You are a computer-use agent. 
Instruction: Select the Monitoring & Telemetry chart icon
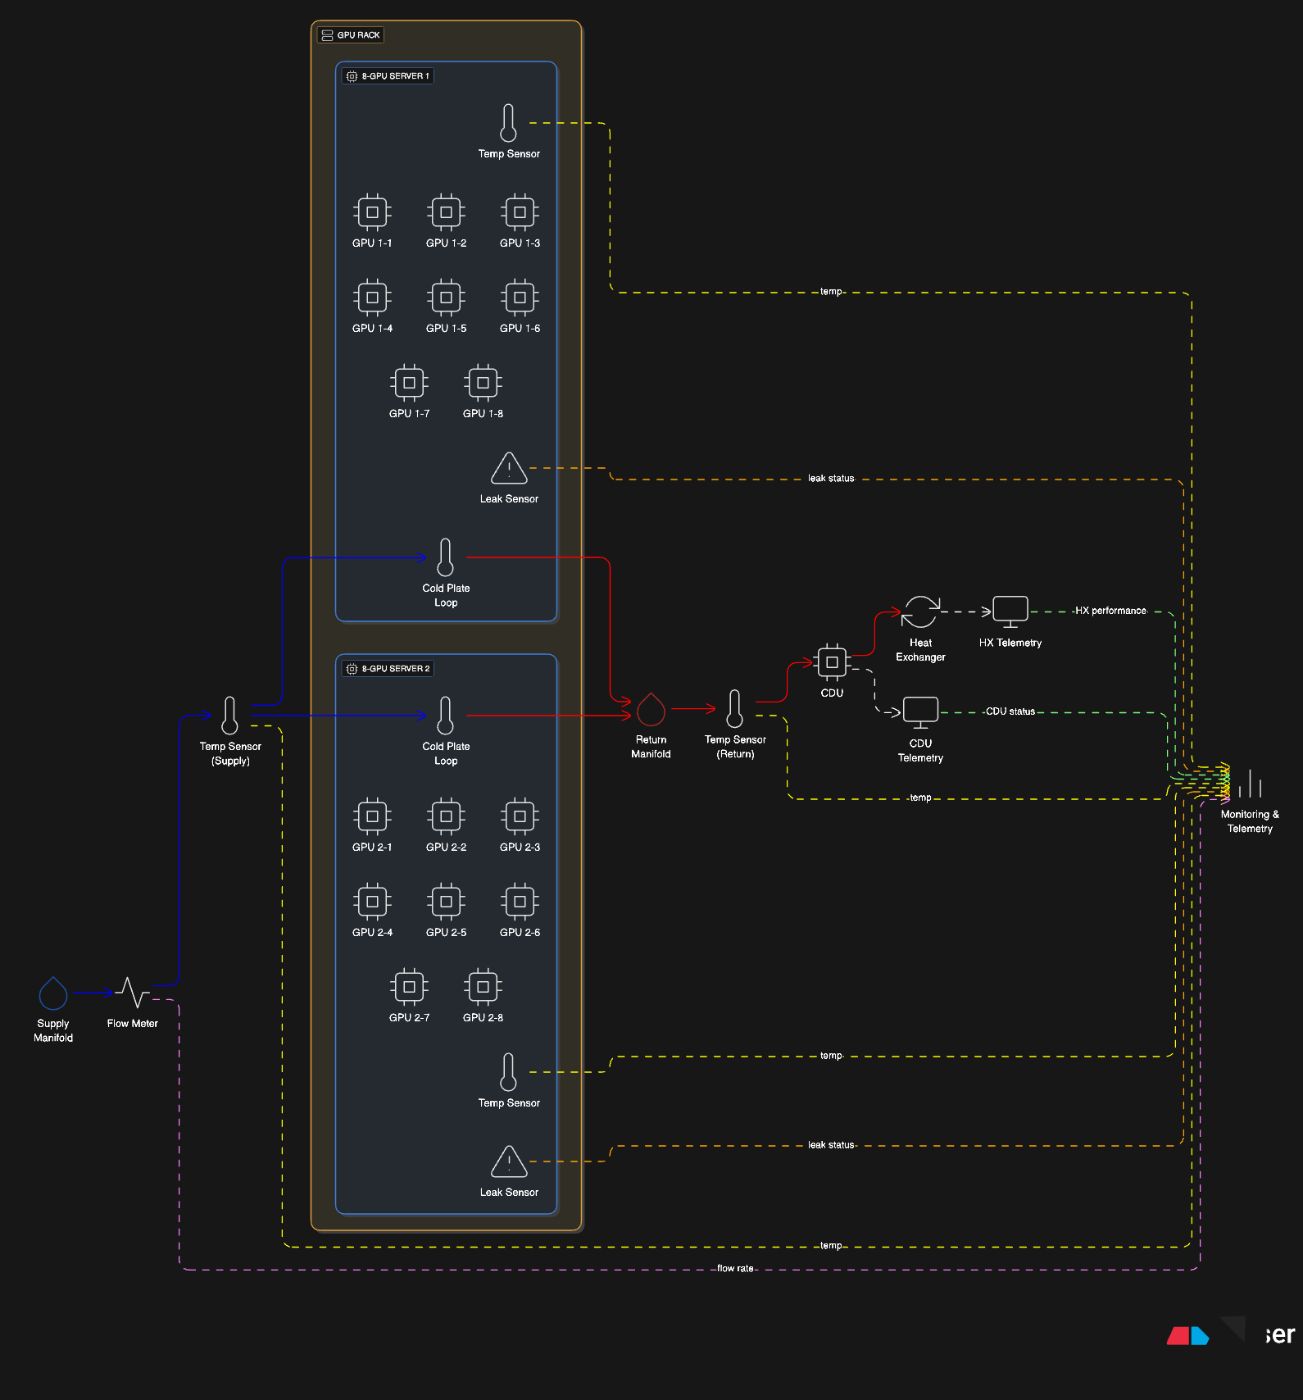pyautogui.click(x=1249, y=783)
